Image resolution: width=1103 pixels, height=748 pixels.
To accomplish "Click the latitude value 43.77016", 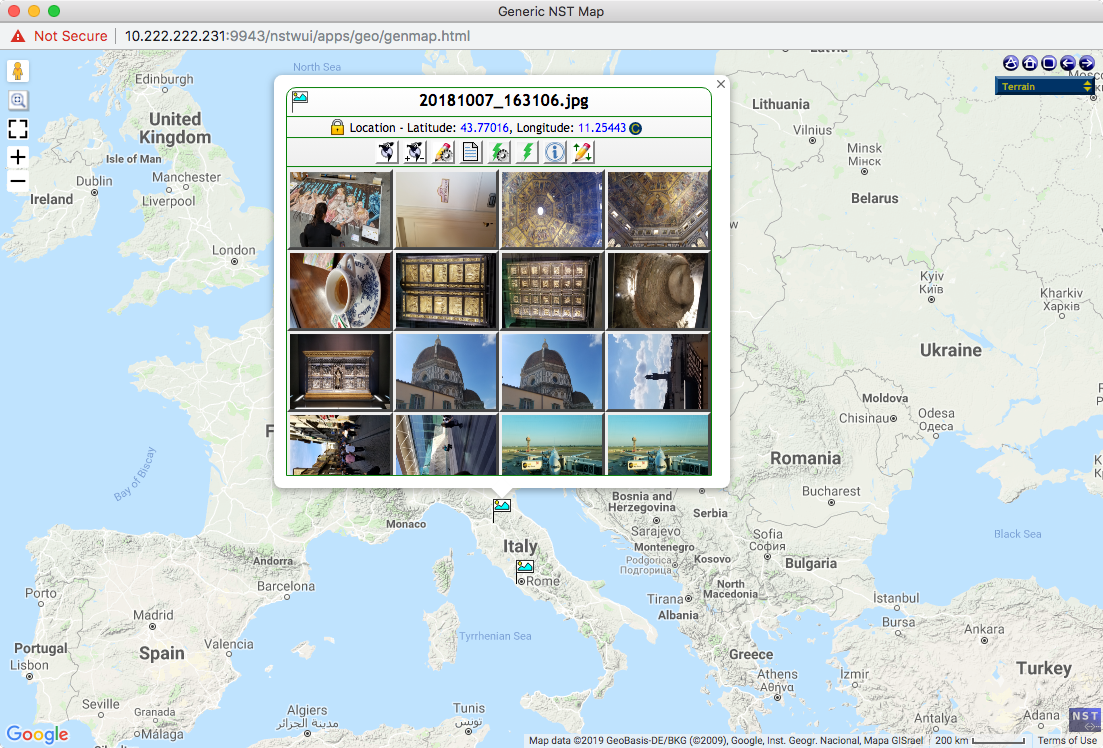I will pos(484,127).
